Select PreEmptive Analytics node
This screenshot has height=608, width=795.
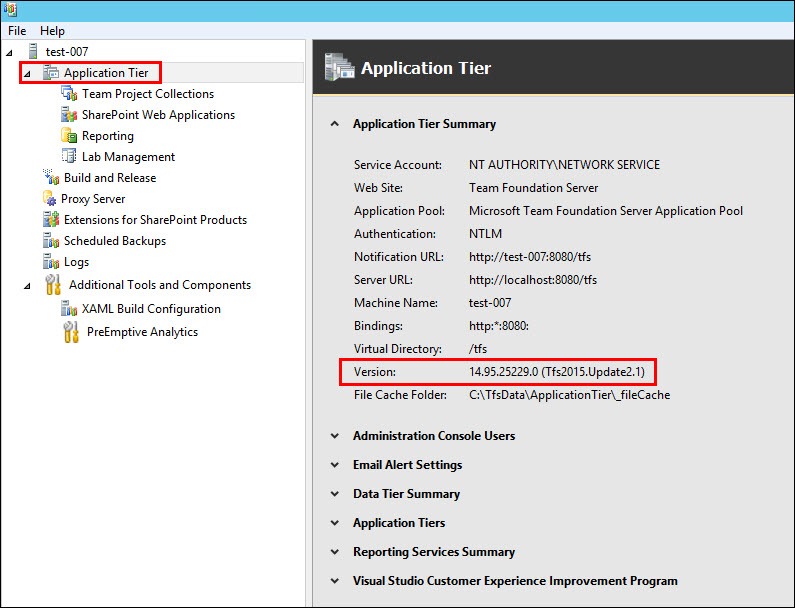[142, 332]
